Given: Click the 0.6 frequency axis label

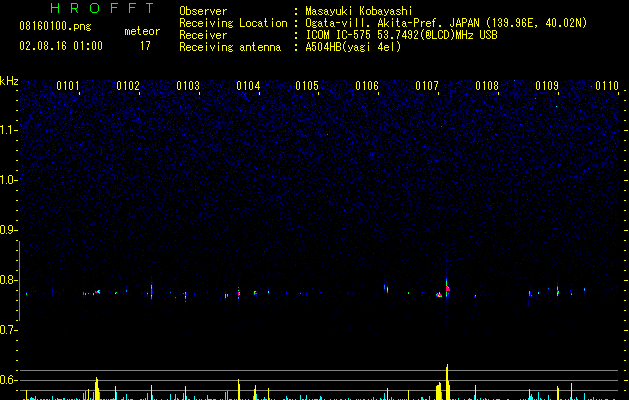Looking at the screenshot, I should (x=8, y=380).
